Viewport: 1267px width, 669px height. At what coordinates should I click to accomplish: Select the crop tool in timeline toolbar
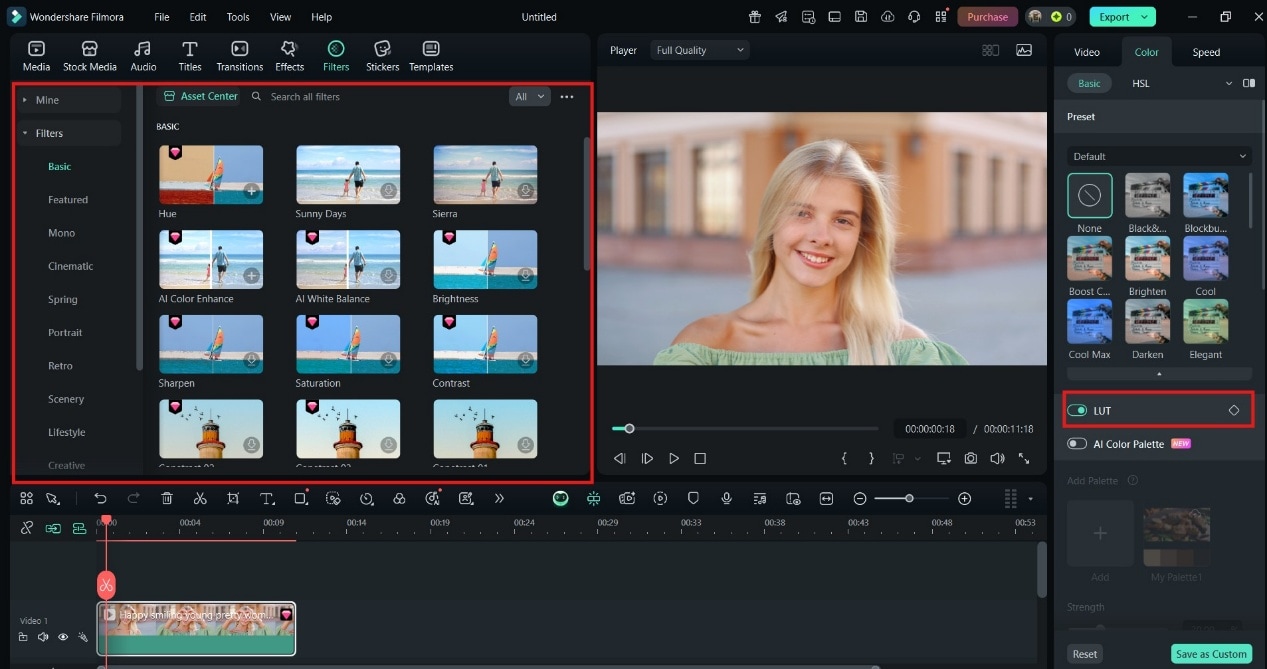pos(233,498)
